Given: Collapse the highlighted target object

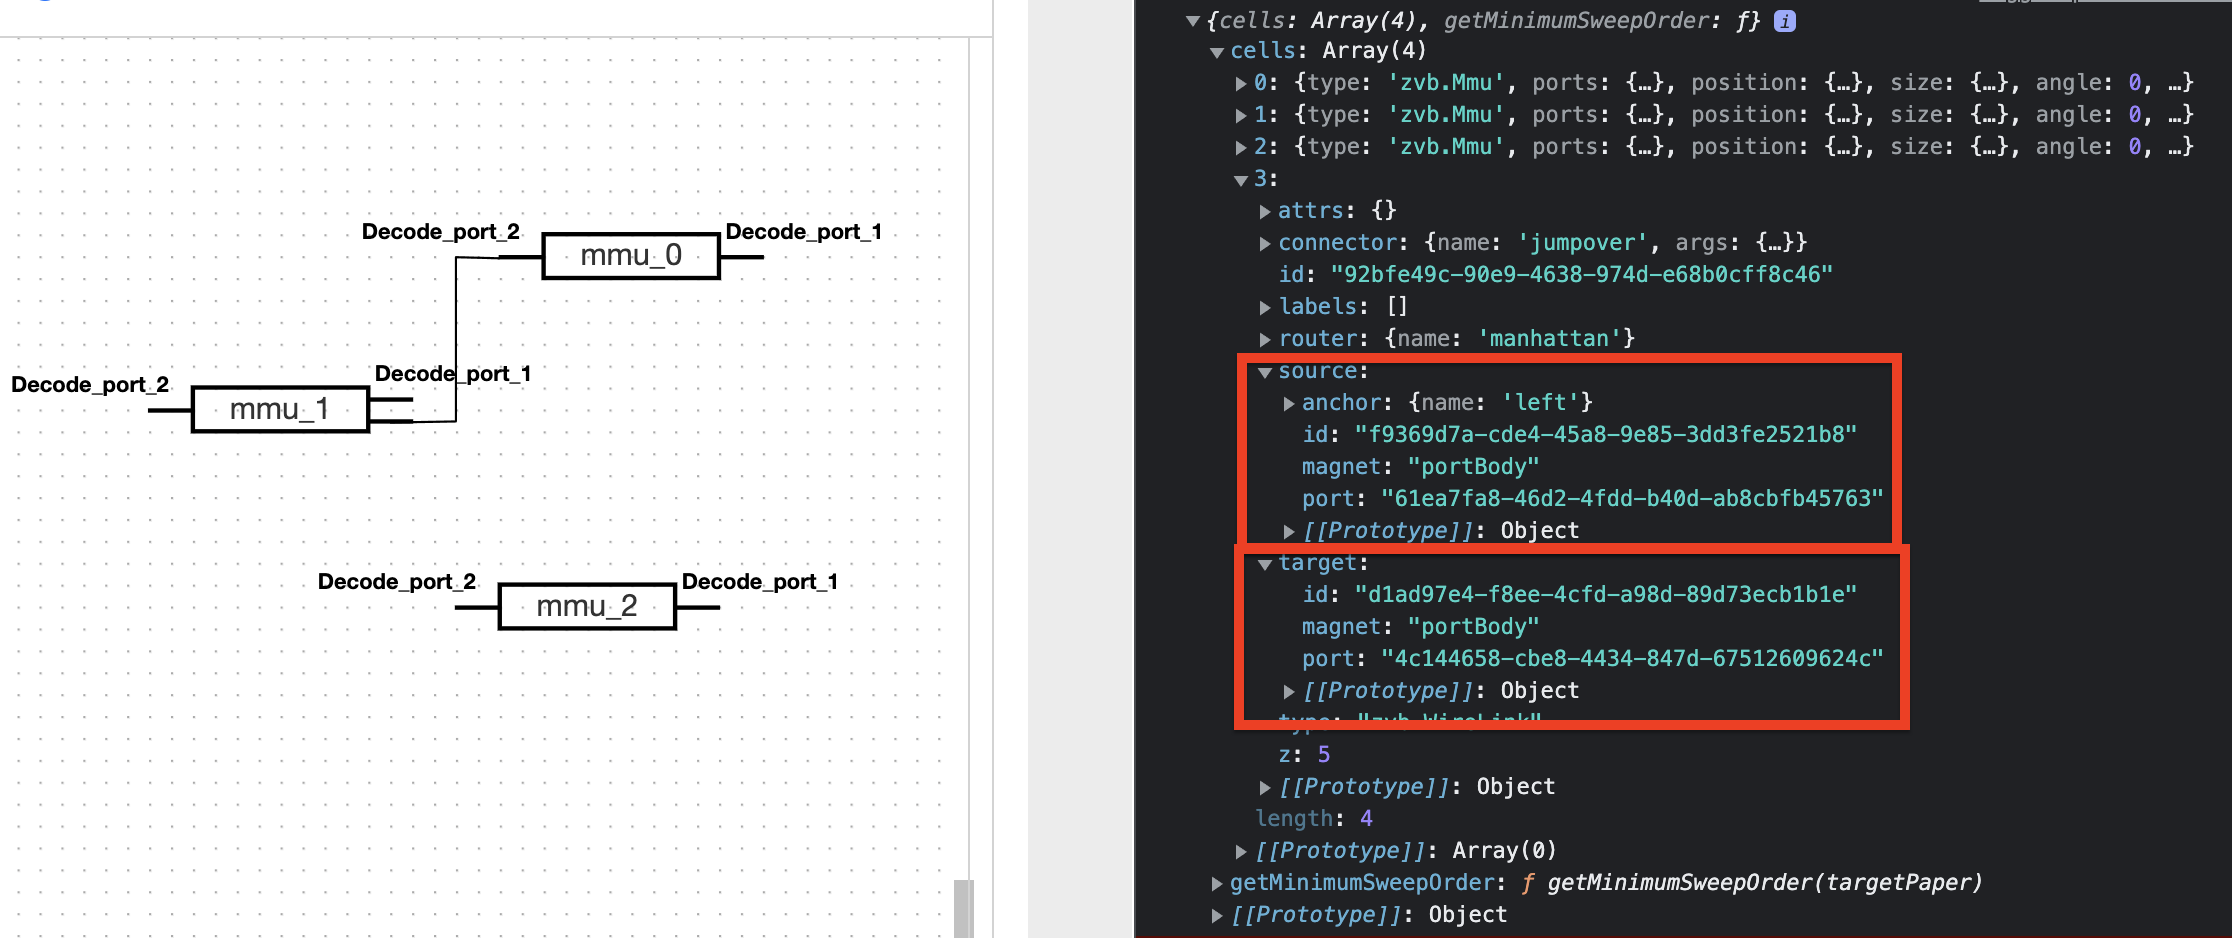Looking at the screenshot, I should coord(1264,562).
